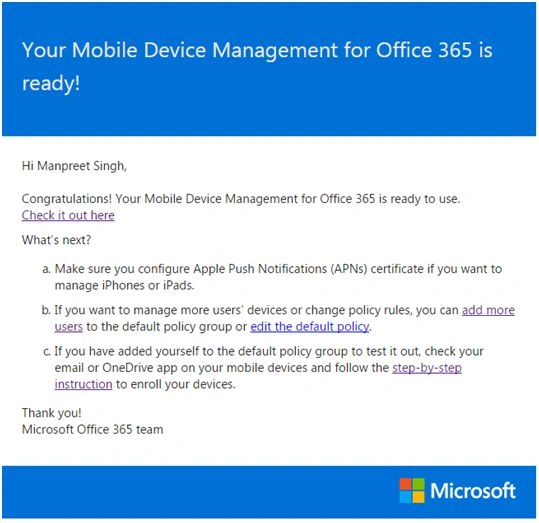Click the 'add more' link text
This screenshot has height=523, width=539.
pyautogui.click(x=488, y=310)
